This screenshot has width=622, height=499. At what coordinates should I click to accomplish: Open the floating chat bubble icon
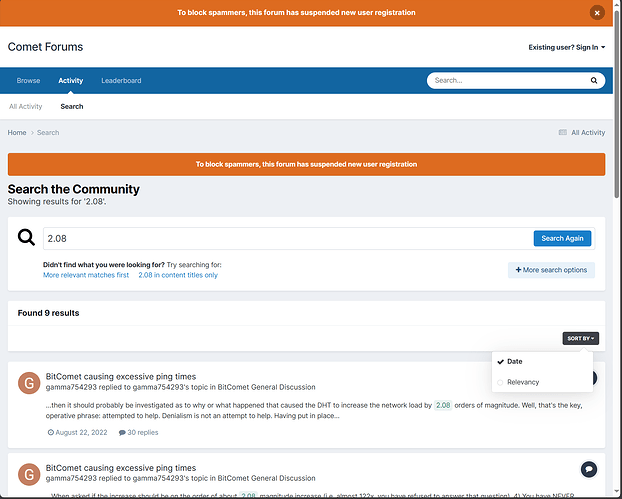589,469
